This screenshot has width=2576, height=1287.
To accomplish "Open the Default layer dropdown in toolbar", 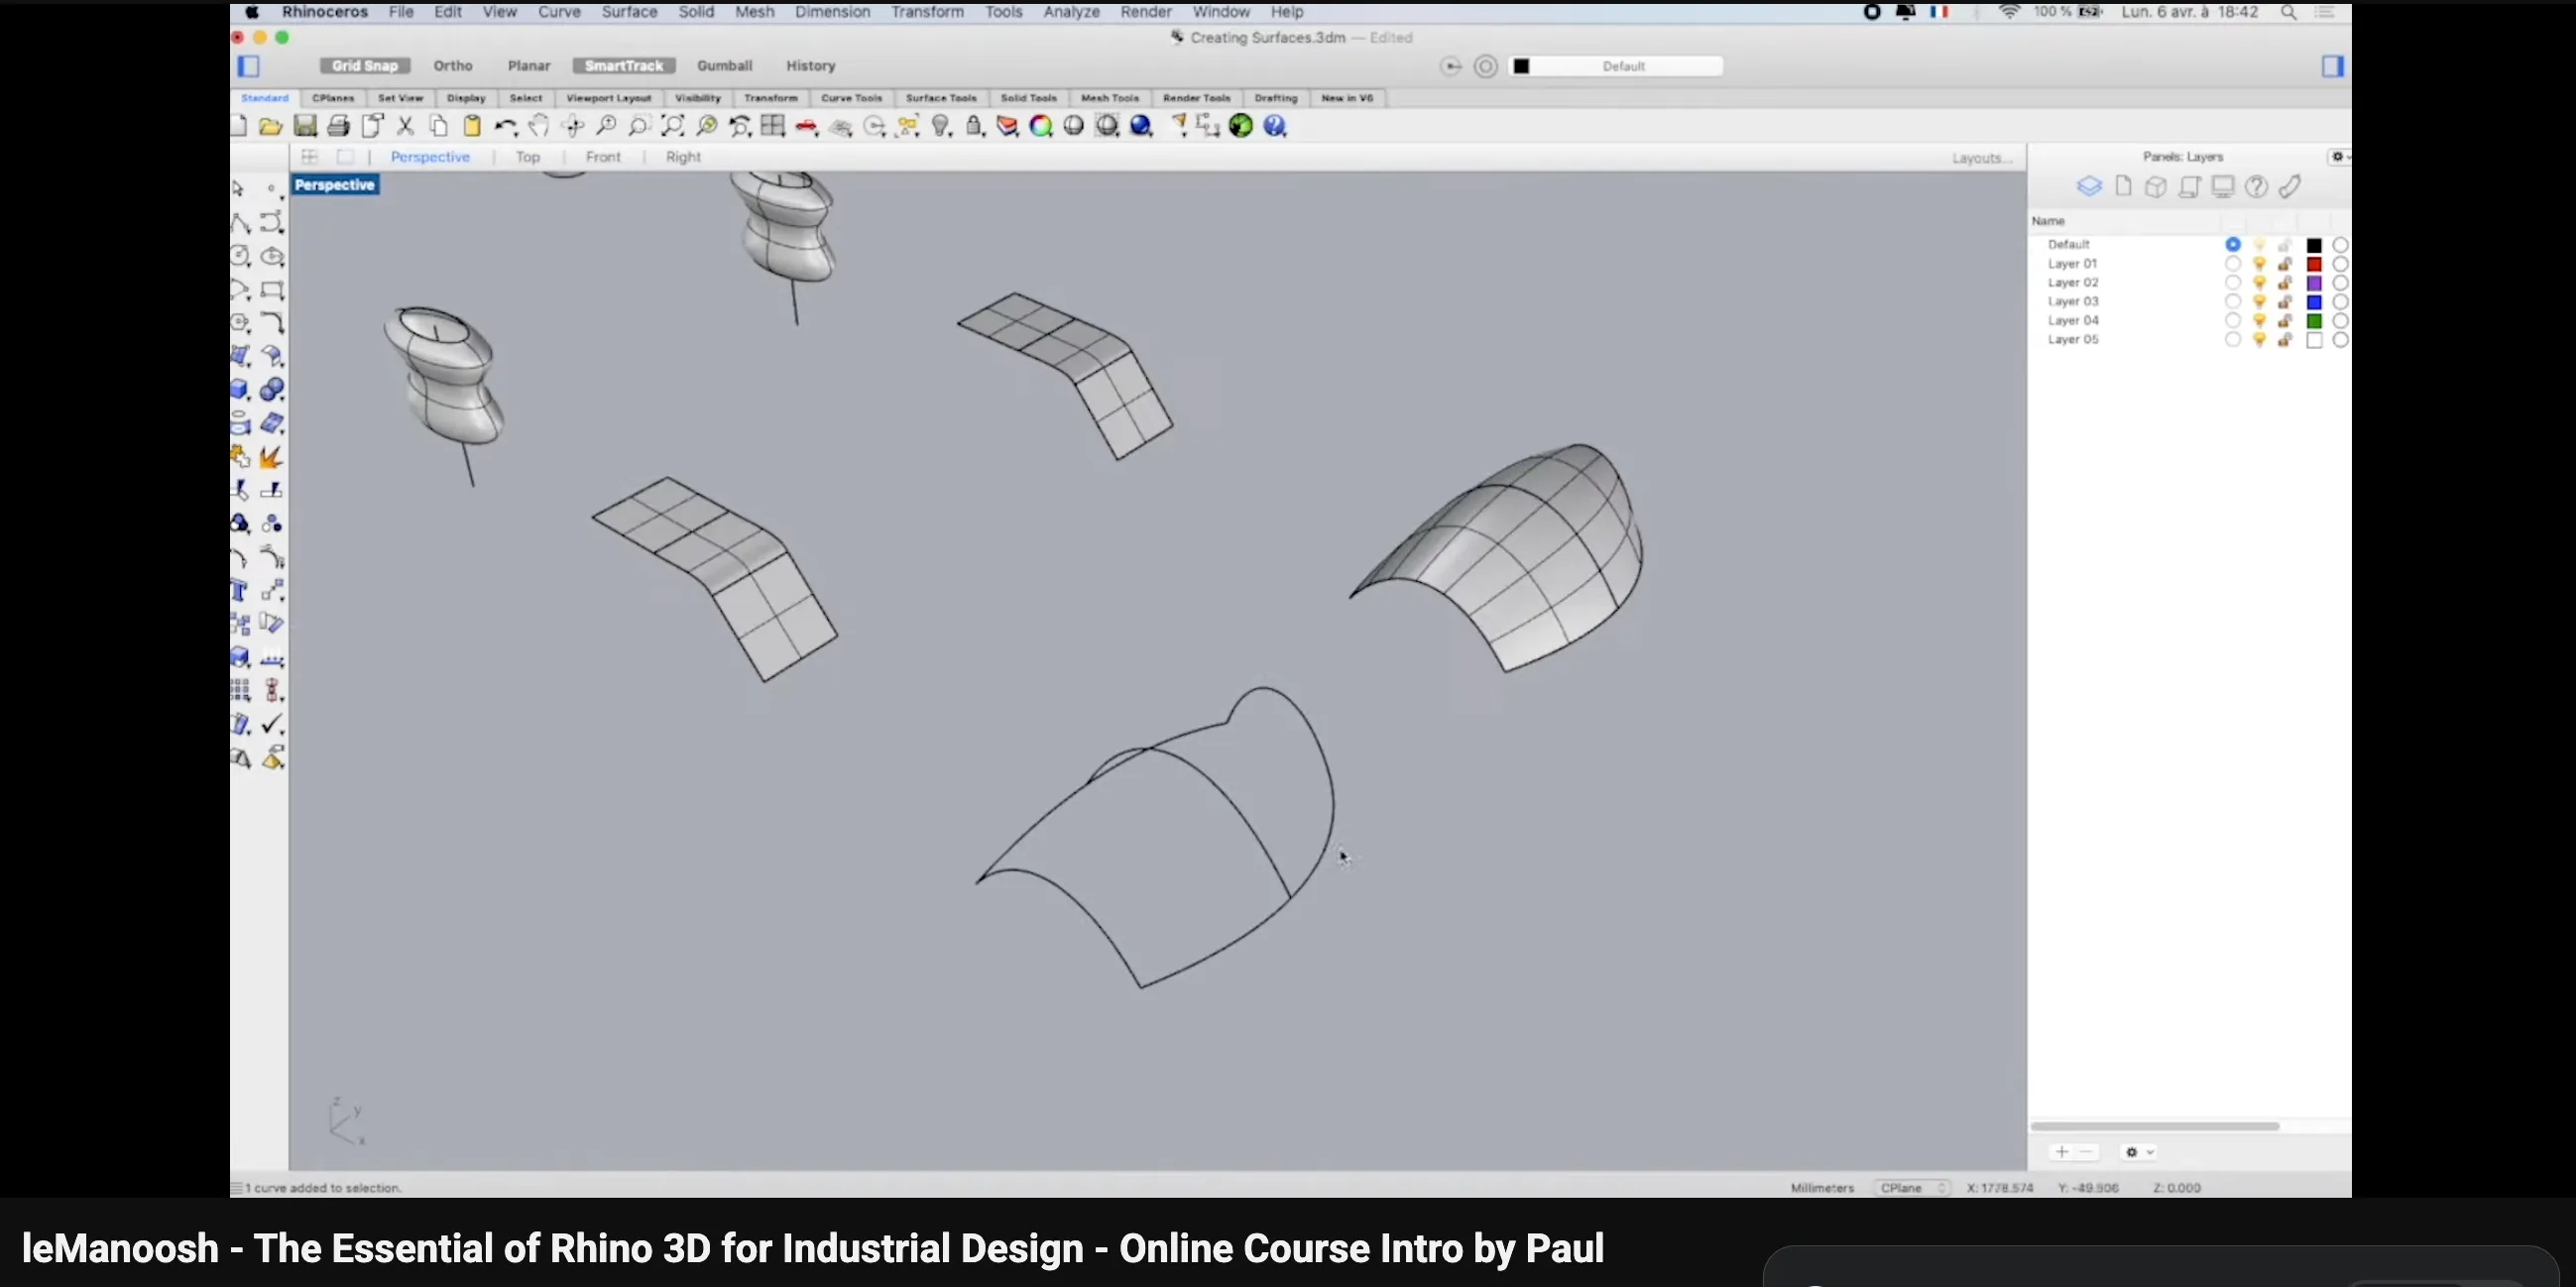I will (x=1622, y=66).
